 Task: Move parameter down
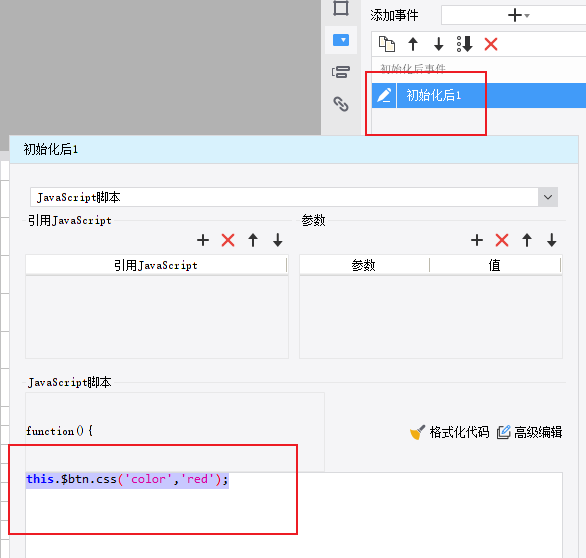coord(552,240)
